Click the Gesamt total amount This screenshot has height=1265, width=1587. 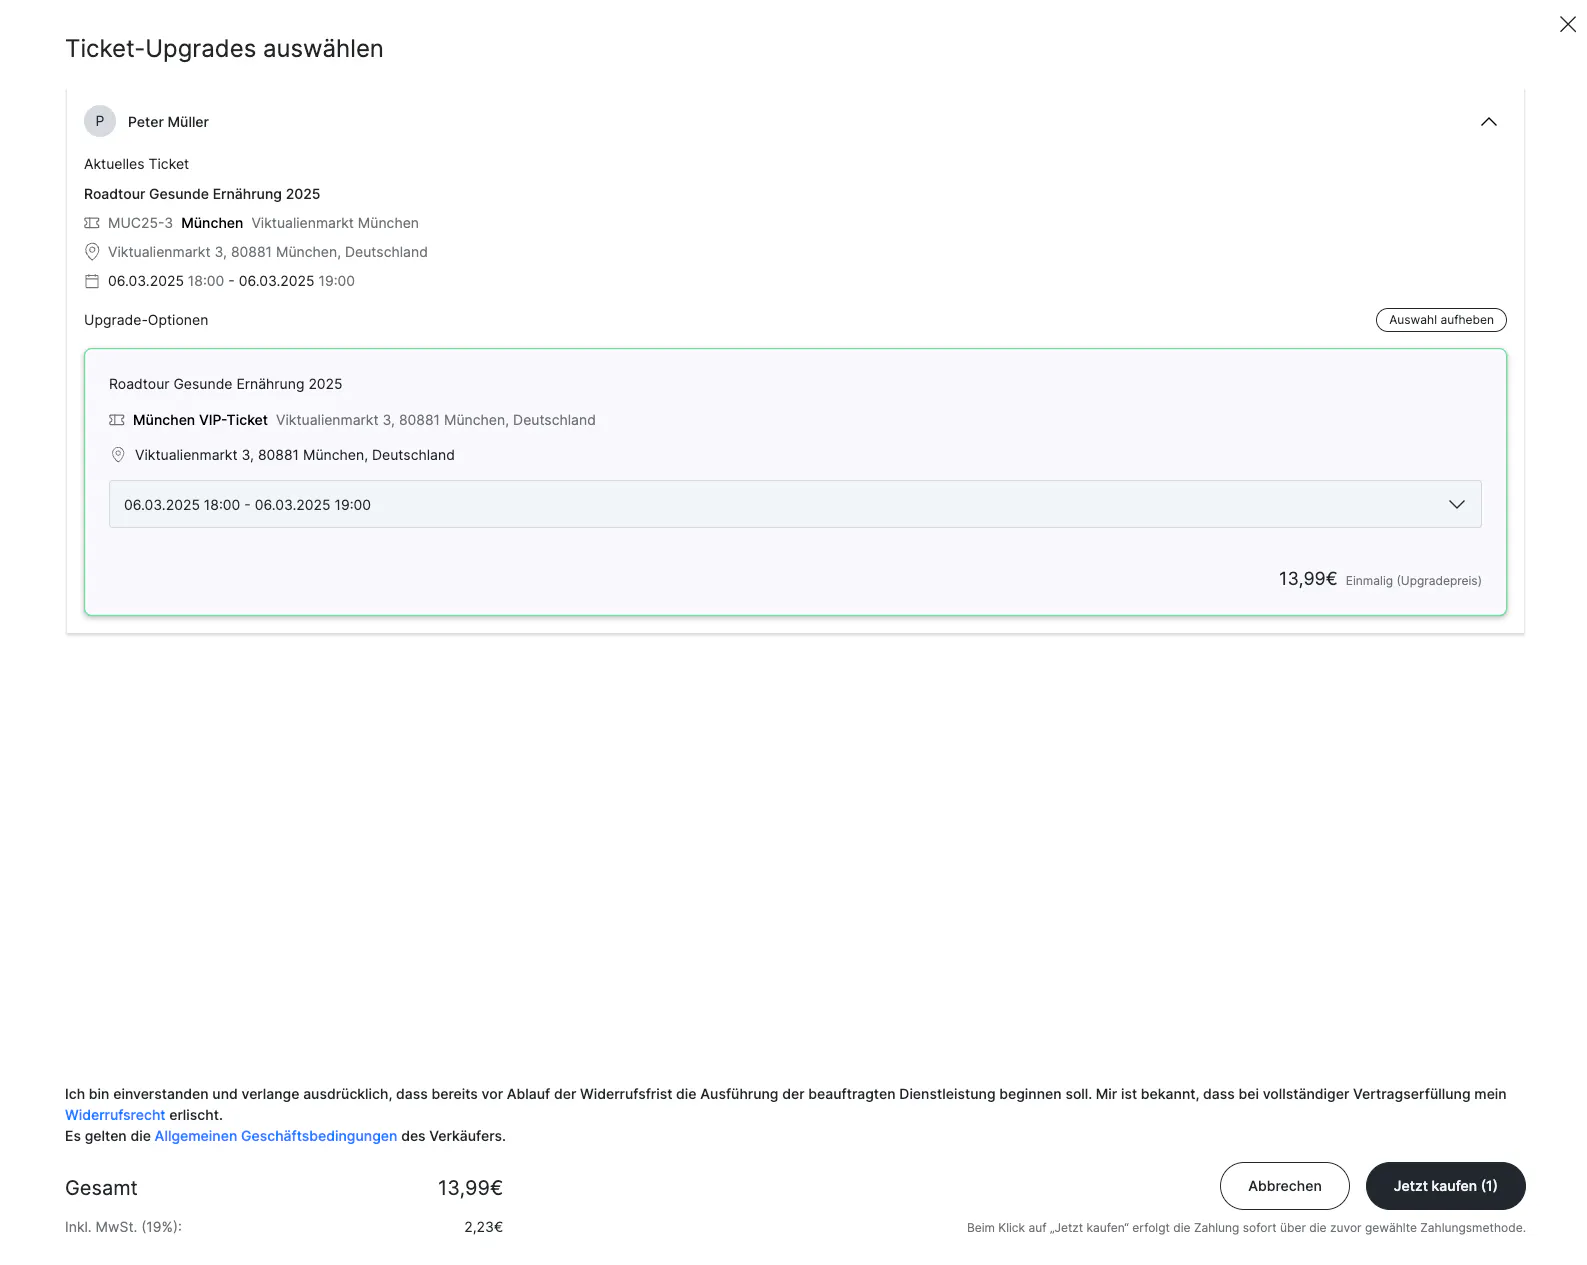tap(470, 1188)
